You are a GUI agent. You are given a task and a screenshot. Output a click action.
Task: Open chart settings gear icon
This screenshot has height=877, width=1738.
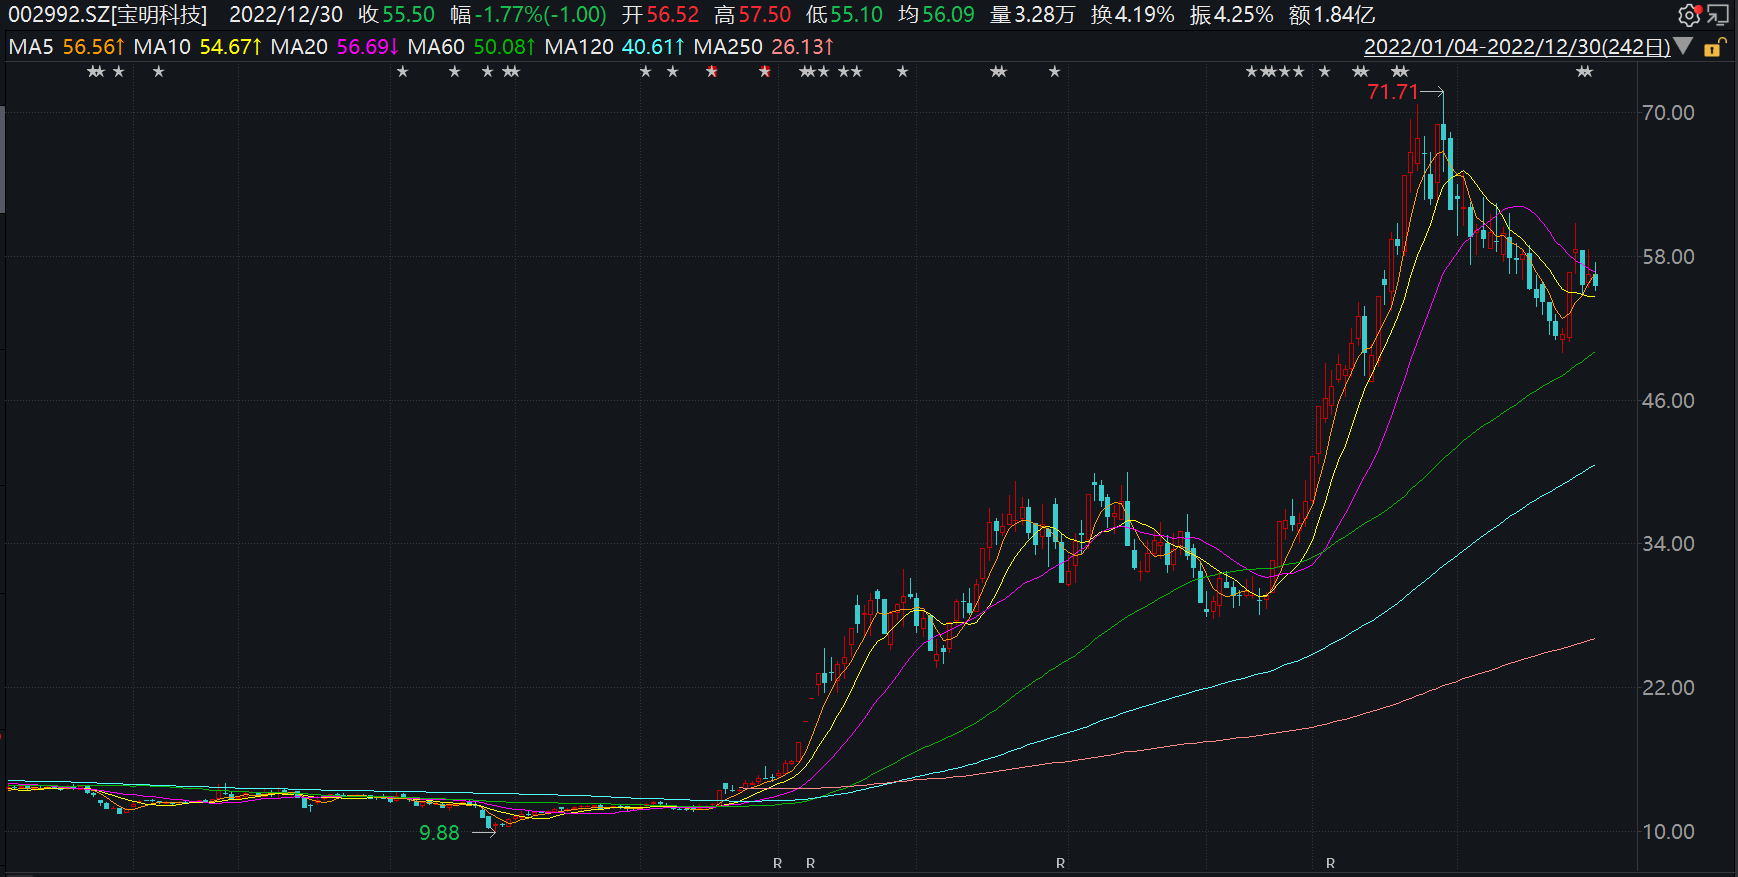pyautogui.click(x=1688, y=15)
